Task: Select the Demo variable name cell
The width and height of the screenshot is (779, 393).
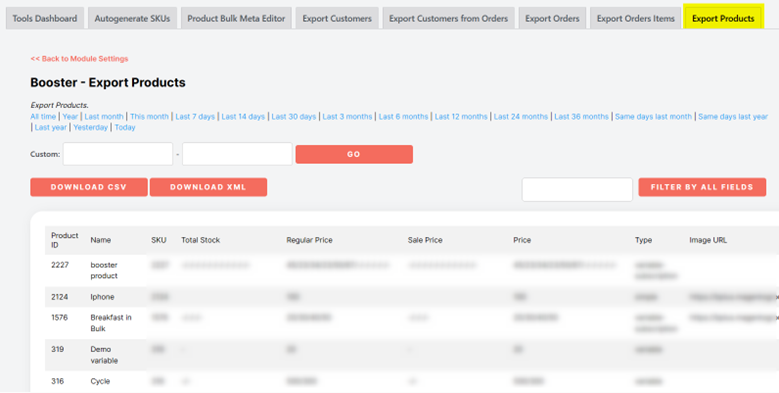Action: click(x=104, y=355)
